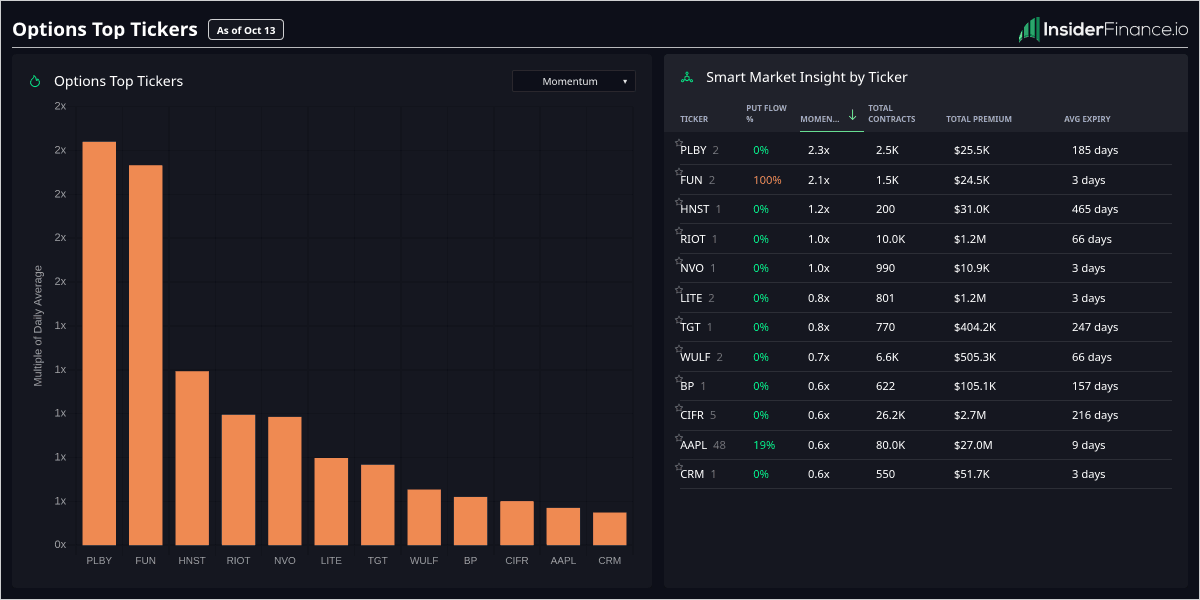The width and height of the screenshot is (1200, 600).
Task: Click the HNST bar in the chart
Action: [192, 458]
